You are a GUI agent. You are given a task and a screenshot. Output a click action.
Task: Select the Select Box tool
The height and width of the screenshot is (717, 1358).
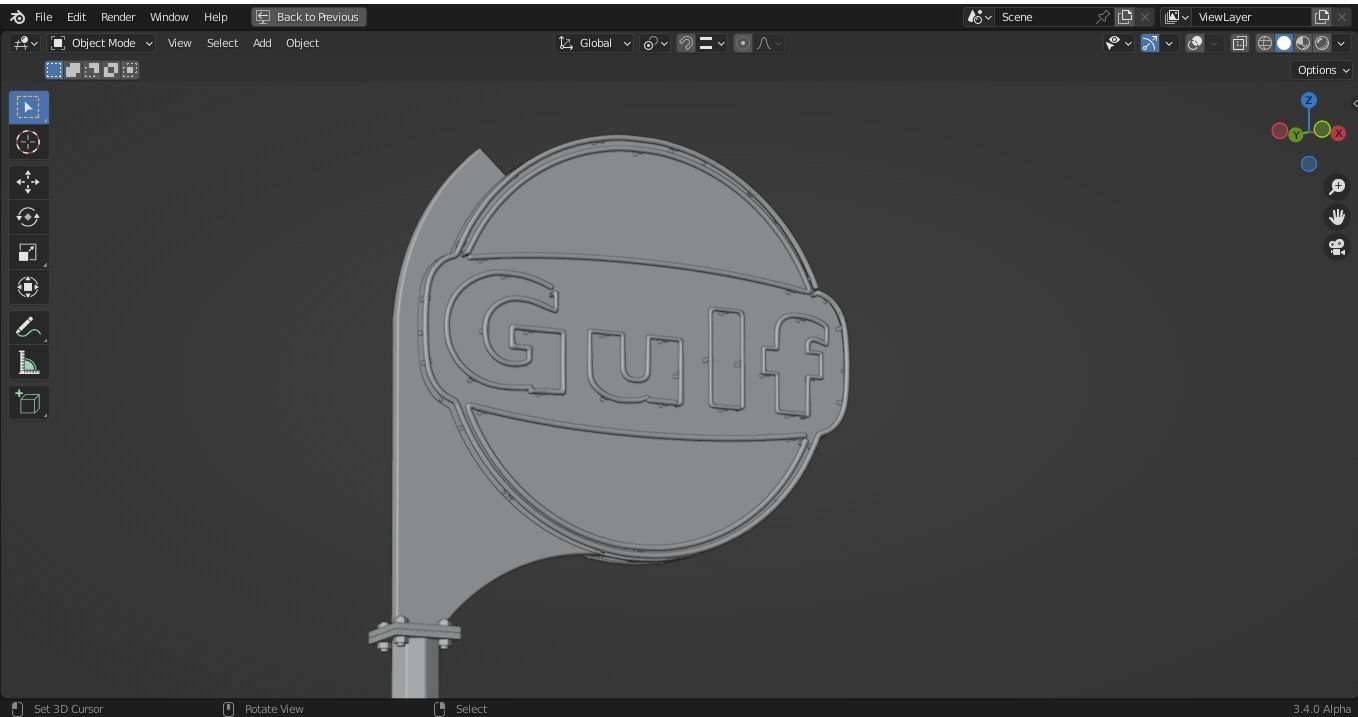pos(28,107)
